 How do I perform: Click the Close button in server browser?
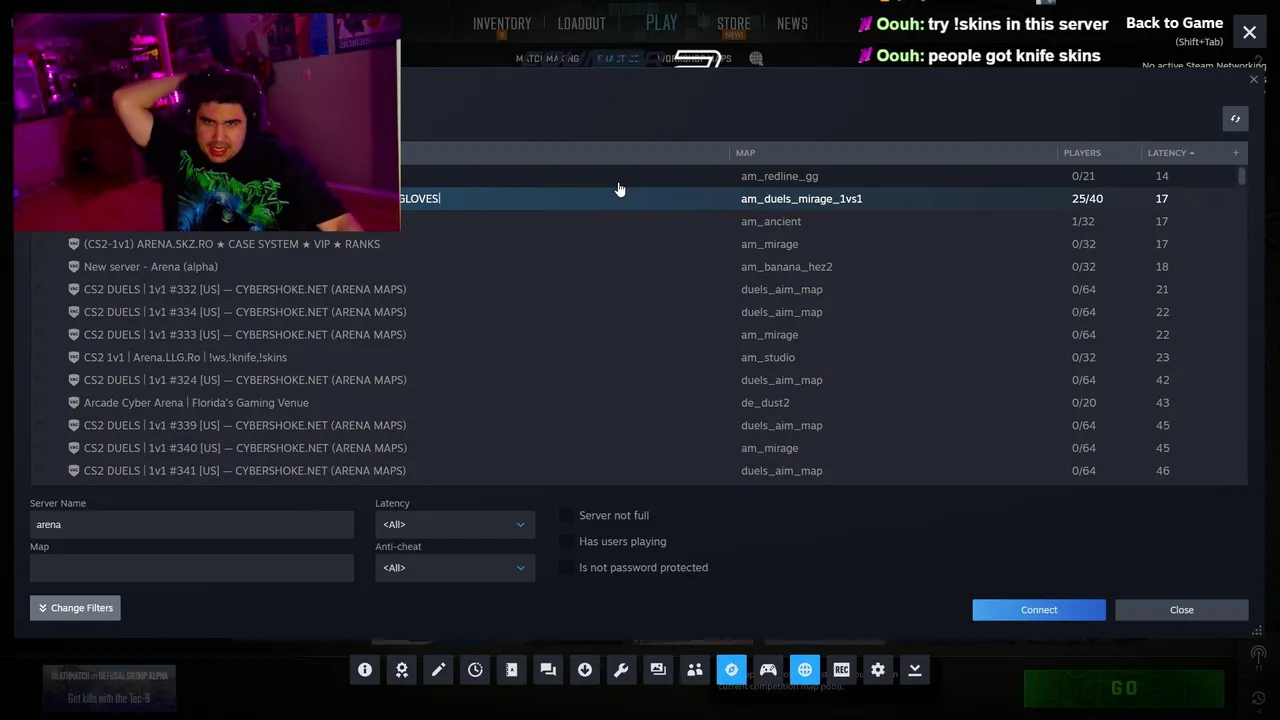1181,610
